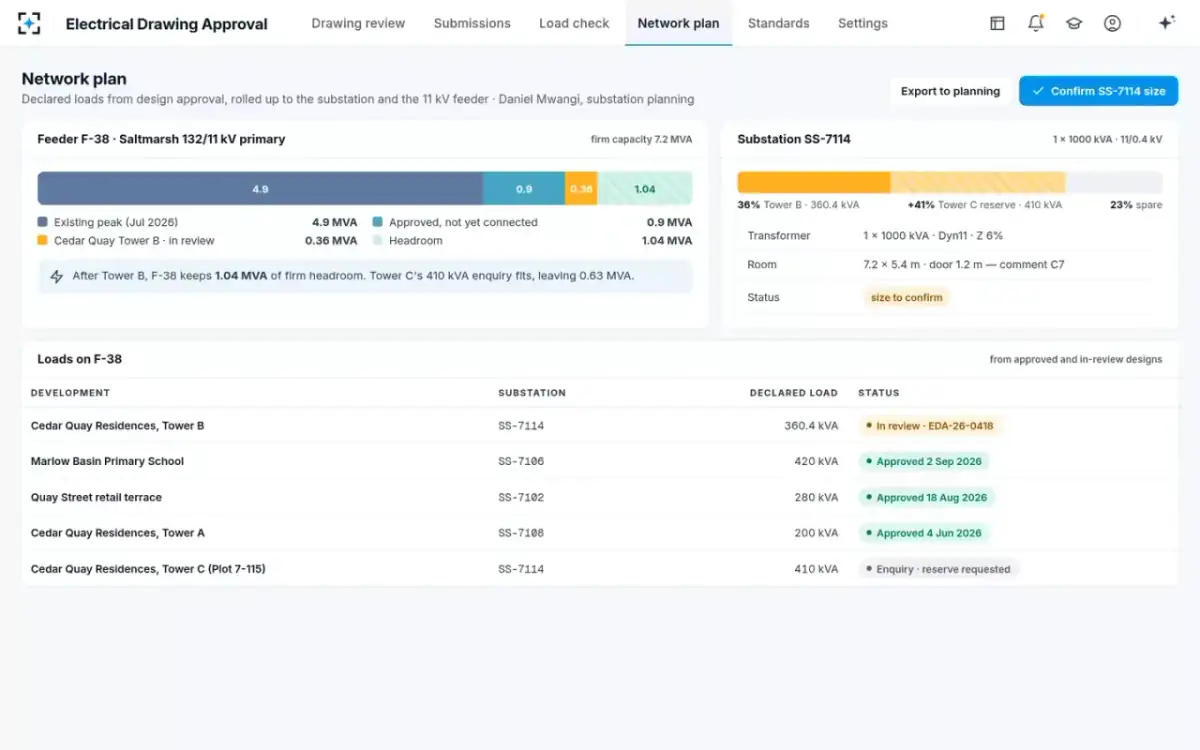Switch to the Drawing review tab
The image size is (1200, 750).
[358, 23]
